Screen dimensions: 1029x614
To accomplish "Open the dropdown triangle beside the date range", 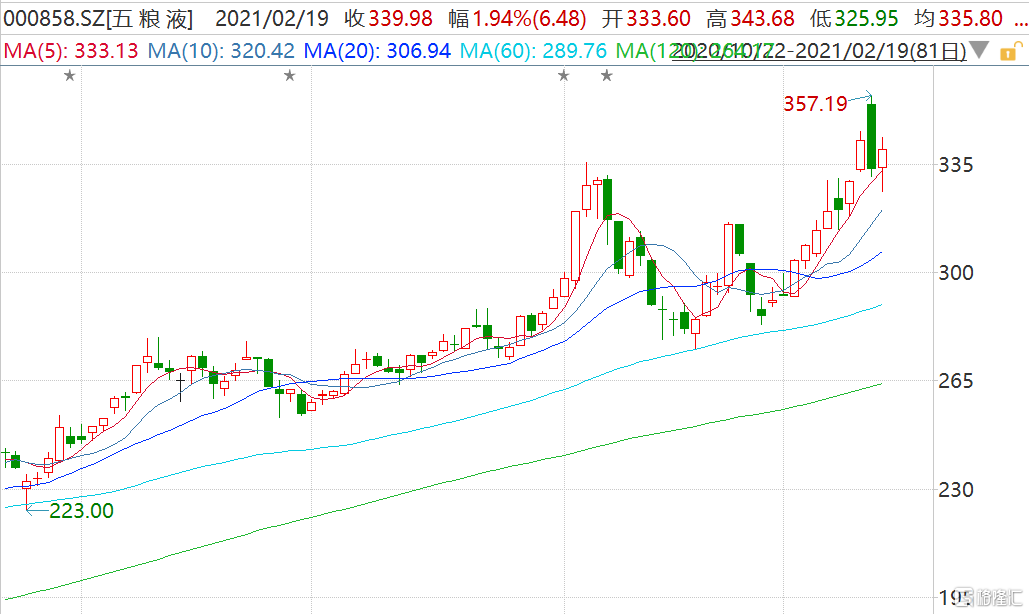I will pos(979,49).
